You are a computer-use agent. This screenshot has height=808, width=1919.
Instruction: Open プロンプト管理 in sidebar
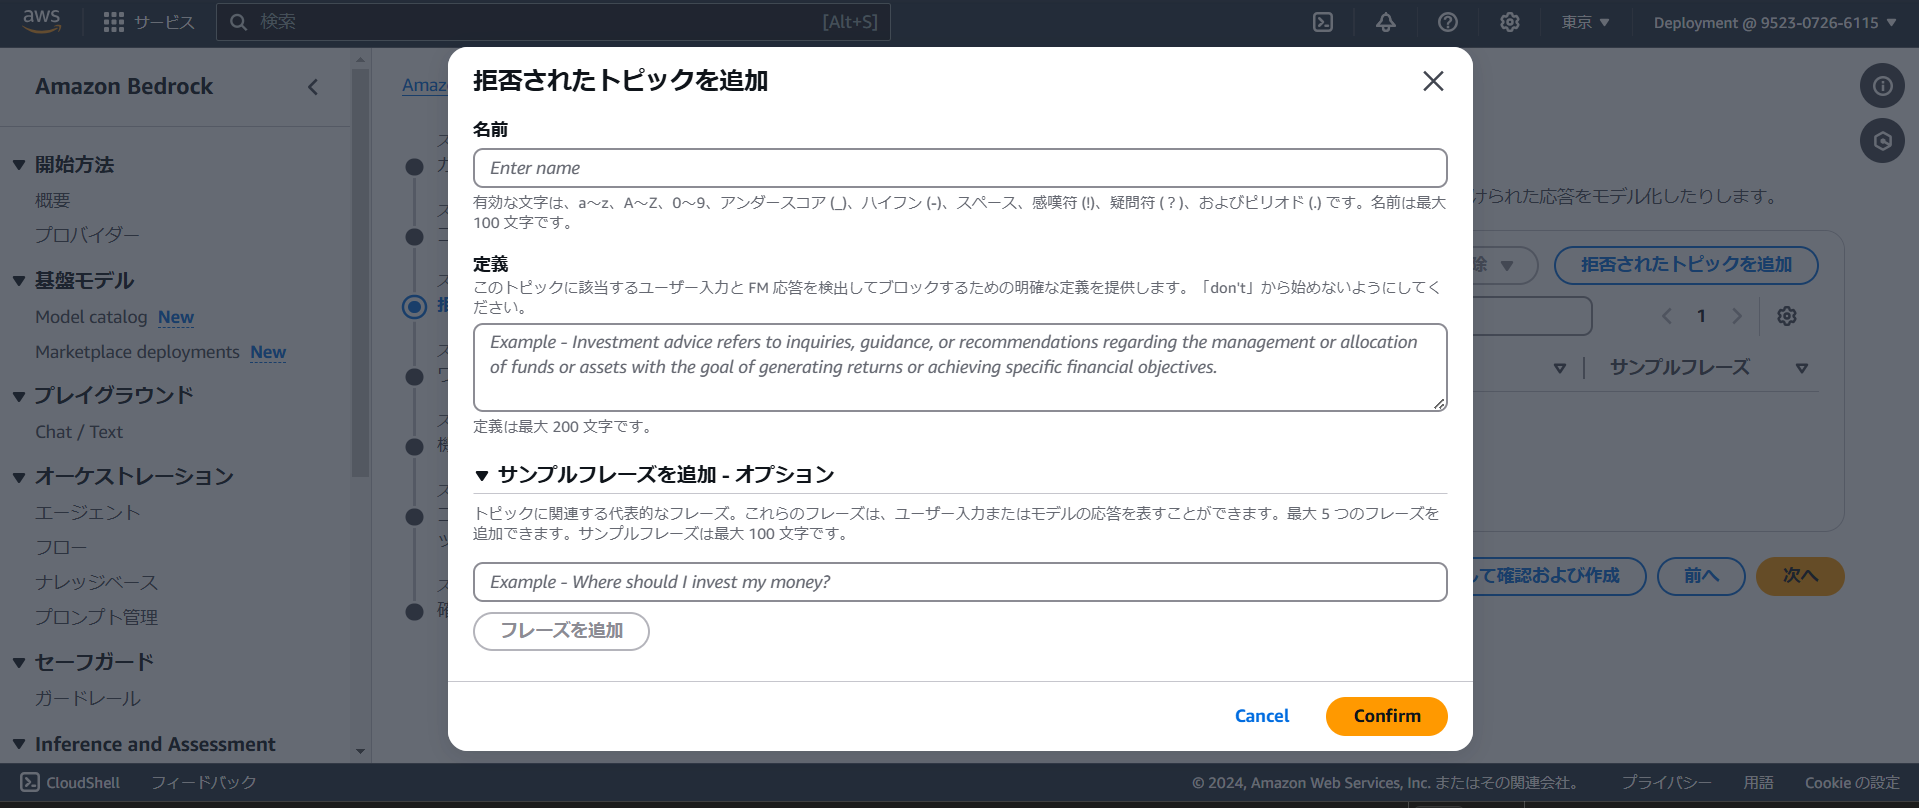click(x=96, y=617)
